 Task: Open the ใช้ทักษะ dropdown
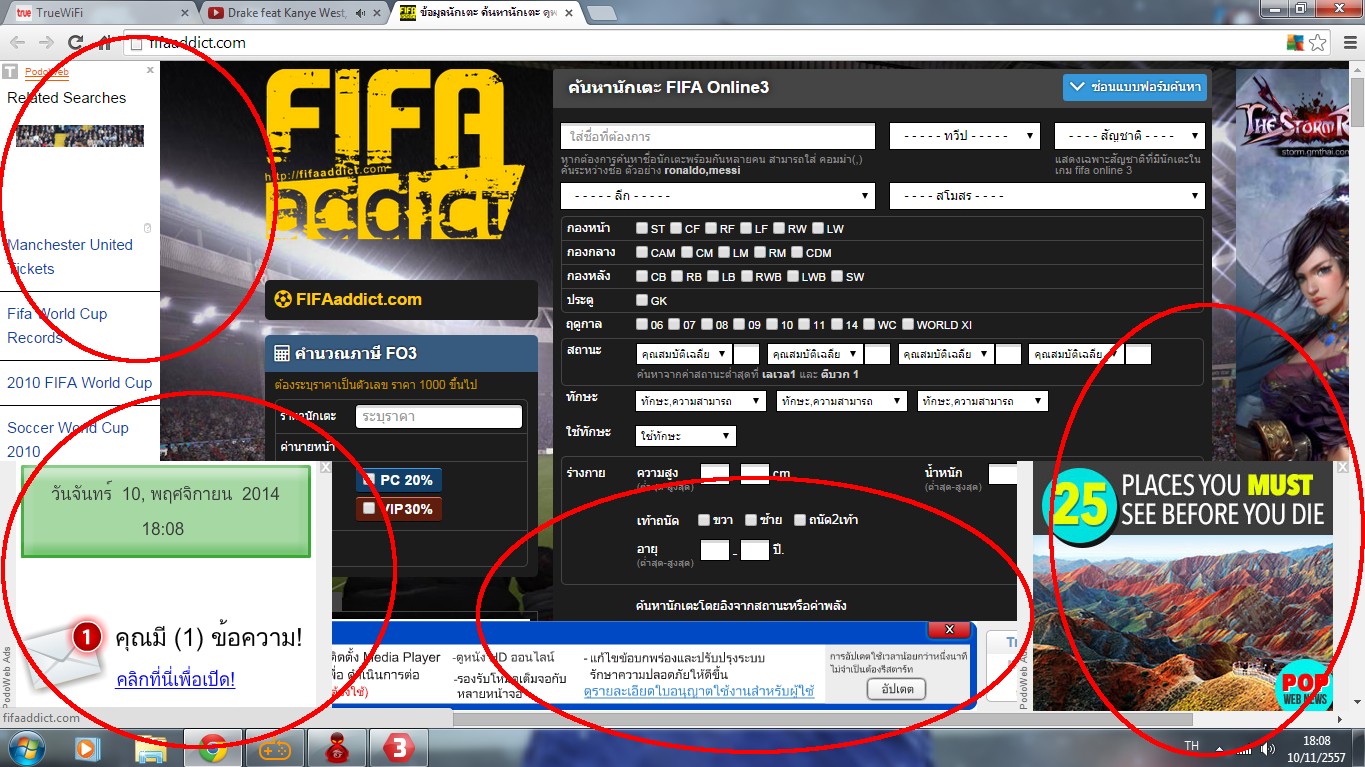coord(686,436)
